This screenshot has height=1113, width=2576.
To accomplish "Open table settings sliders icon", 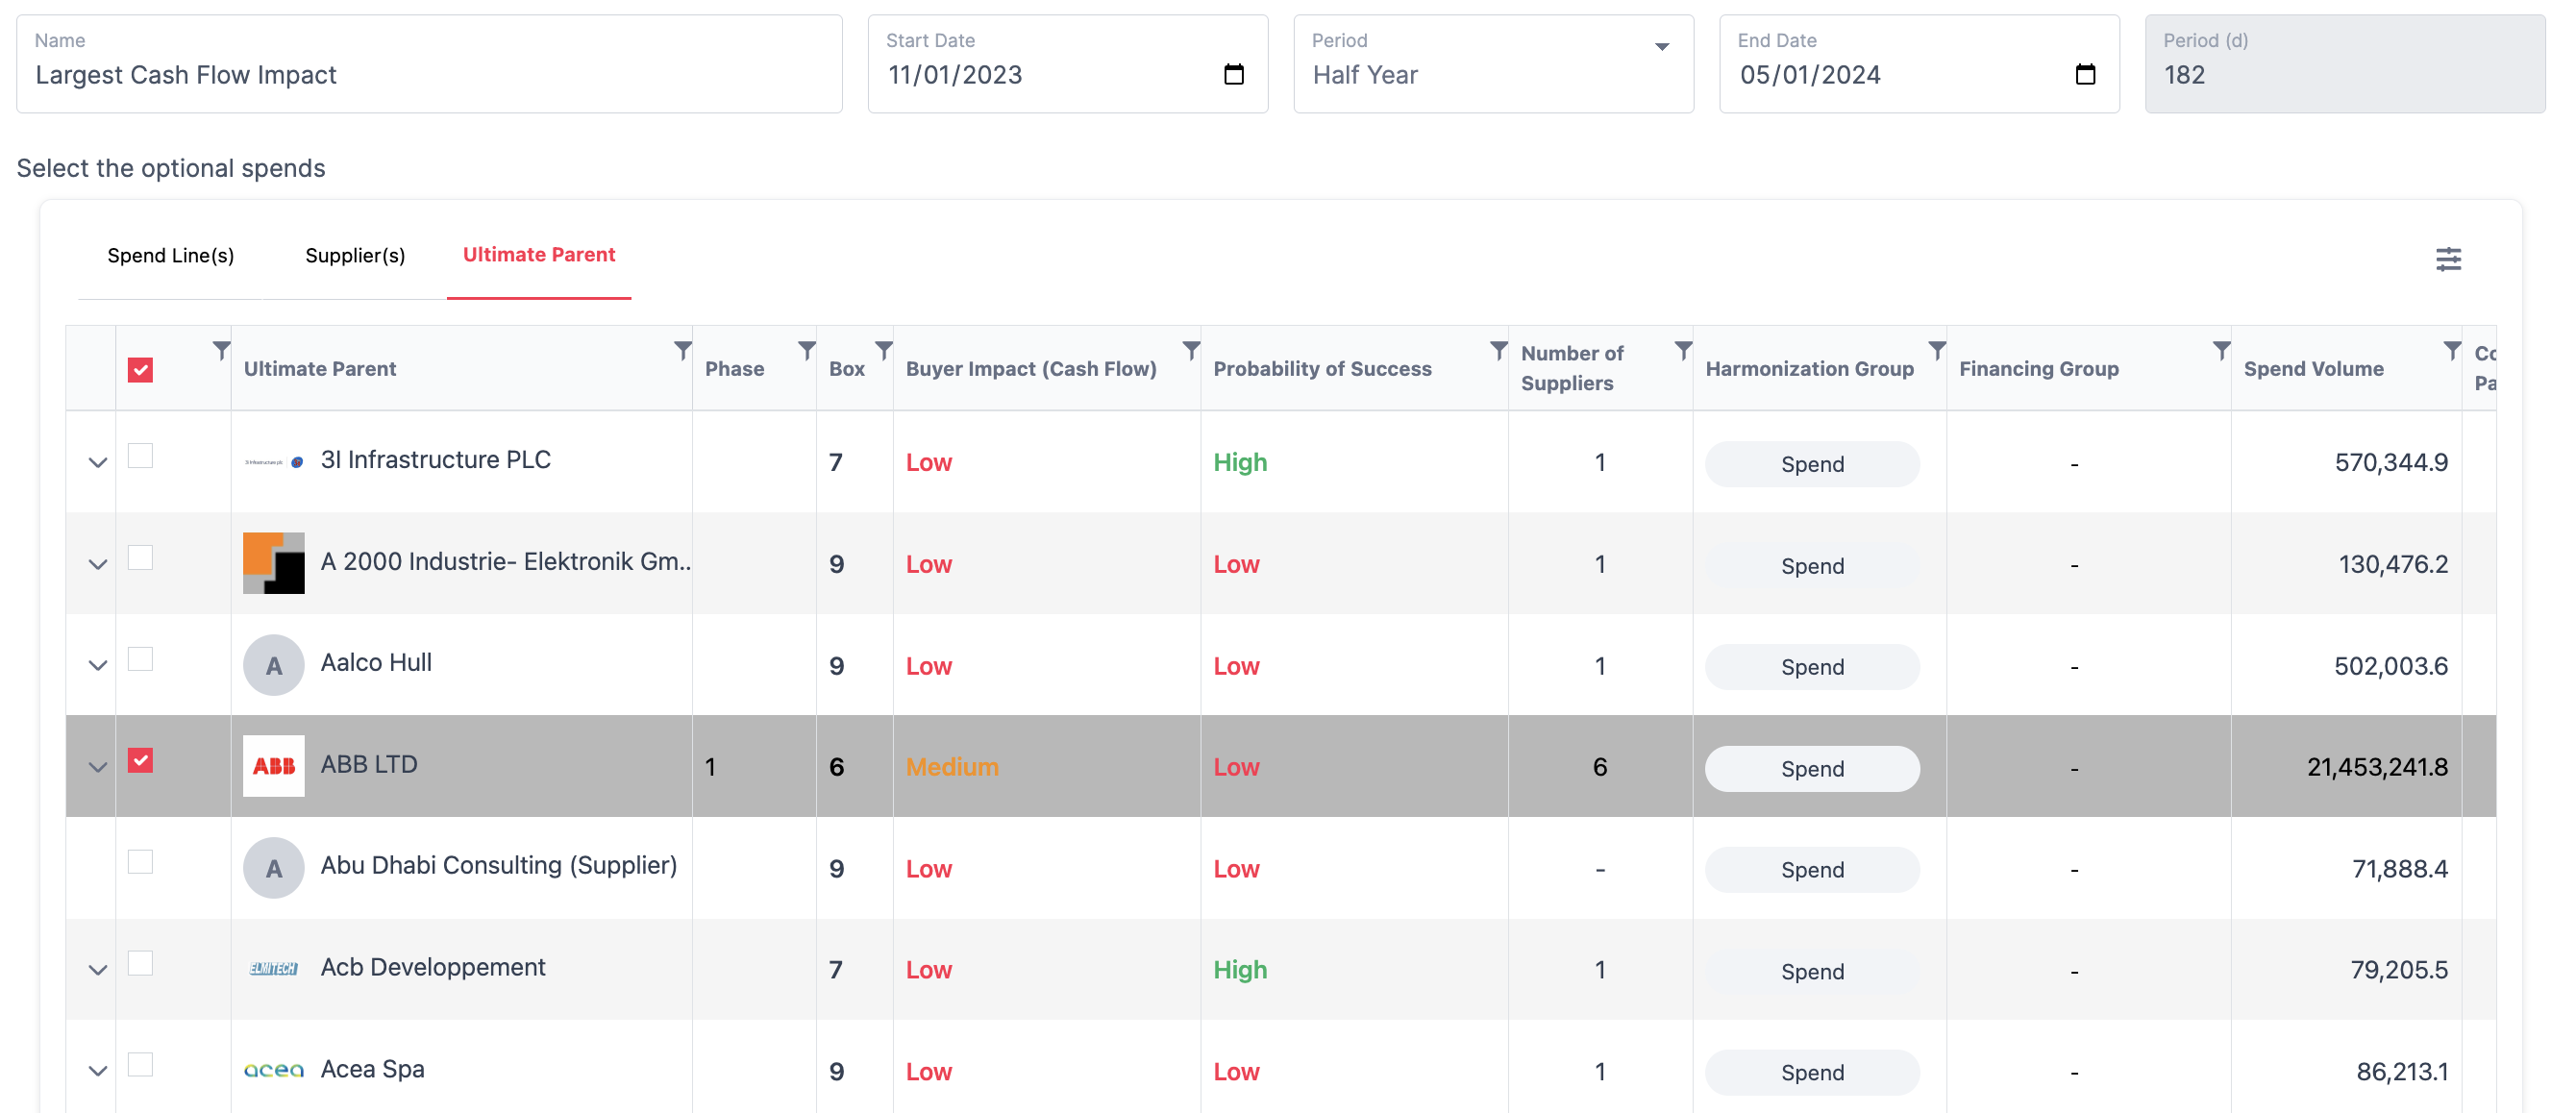I will point(2448,260).
